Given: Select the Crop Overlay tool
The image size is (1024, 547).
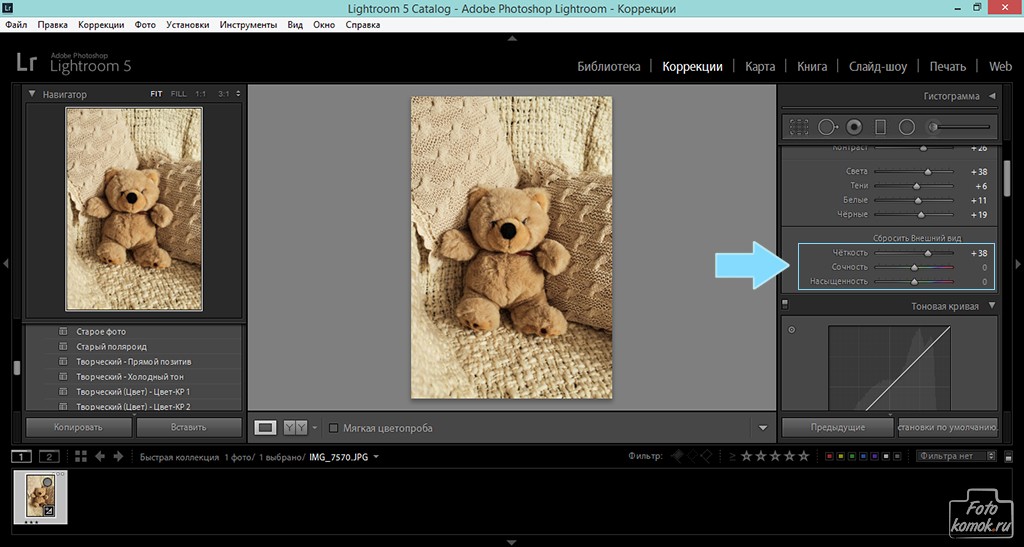Looking at the screenshot, I should pos(799,127).
